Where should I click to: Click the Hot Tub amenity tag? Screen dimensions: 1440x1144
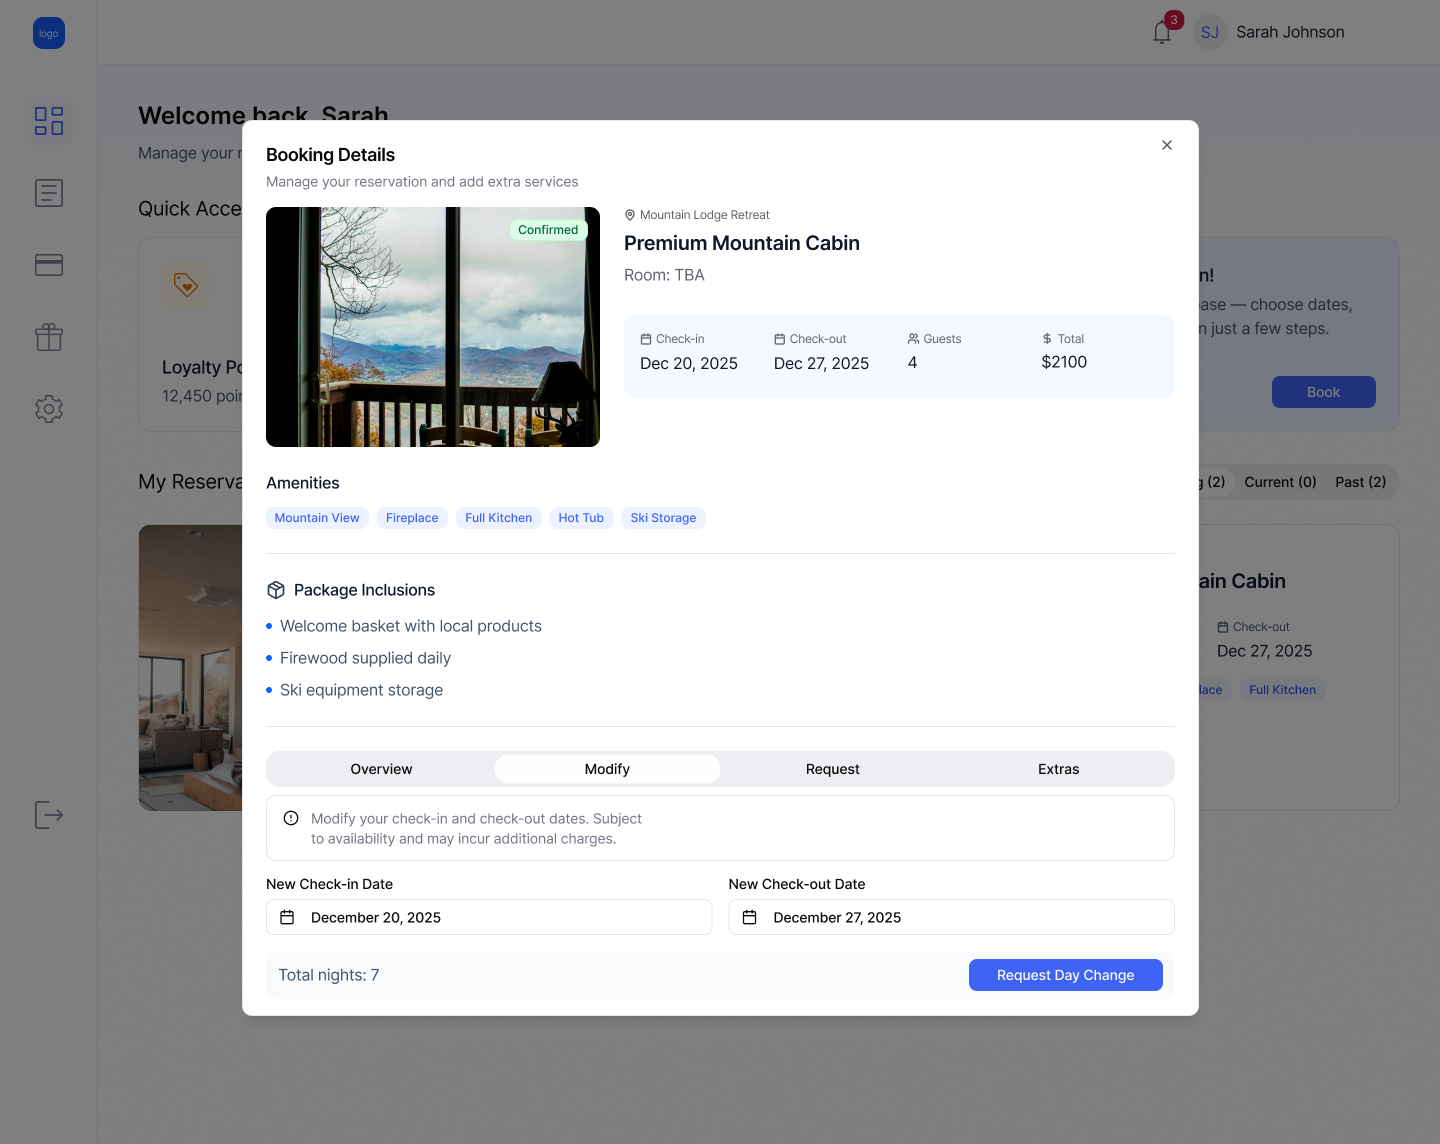[x=581, y=518]
